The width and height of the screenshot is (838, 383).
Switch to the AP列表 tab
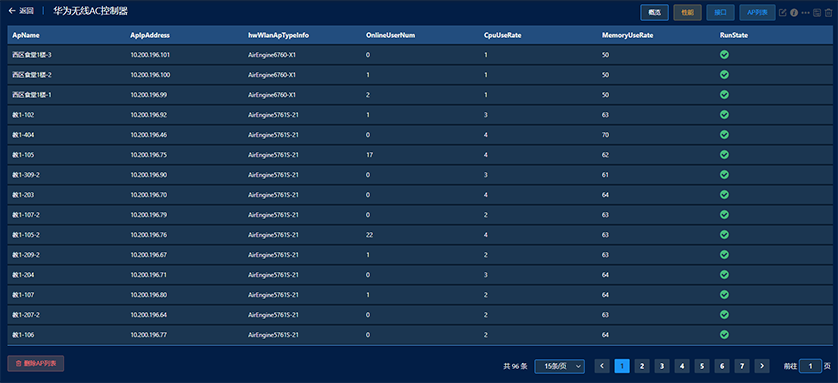tap(757, 12)
